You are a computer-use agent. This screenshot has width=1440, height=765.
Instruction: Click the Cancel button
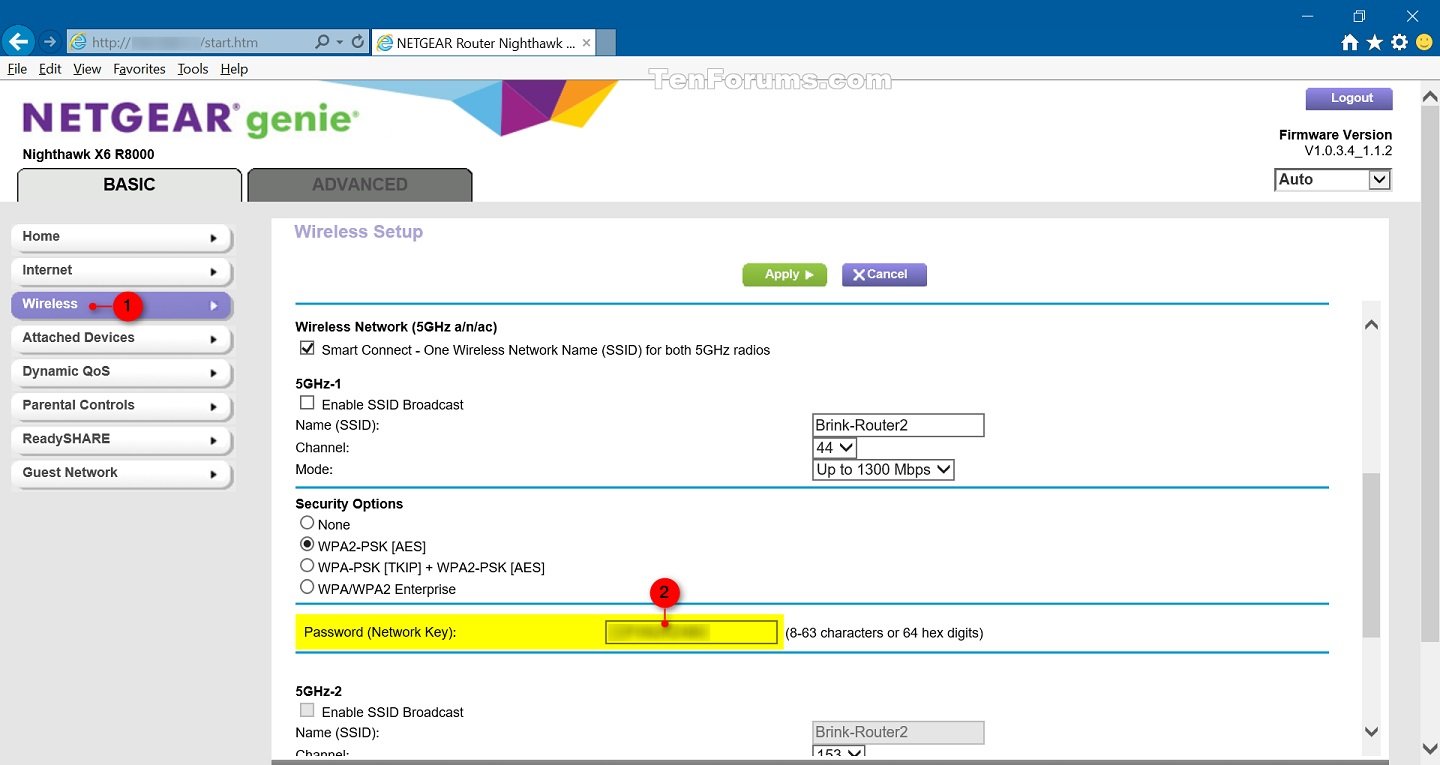(884, 275)
